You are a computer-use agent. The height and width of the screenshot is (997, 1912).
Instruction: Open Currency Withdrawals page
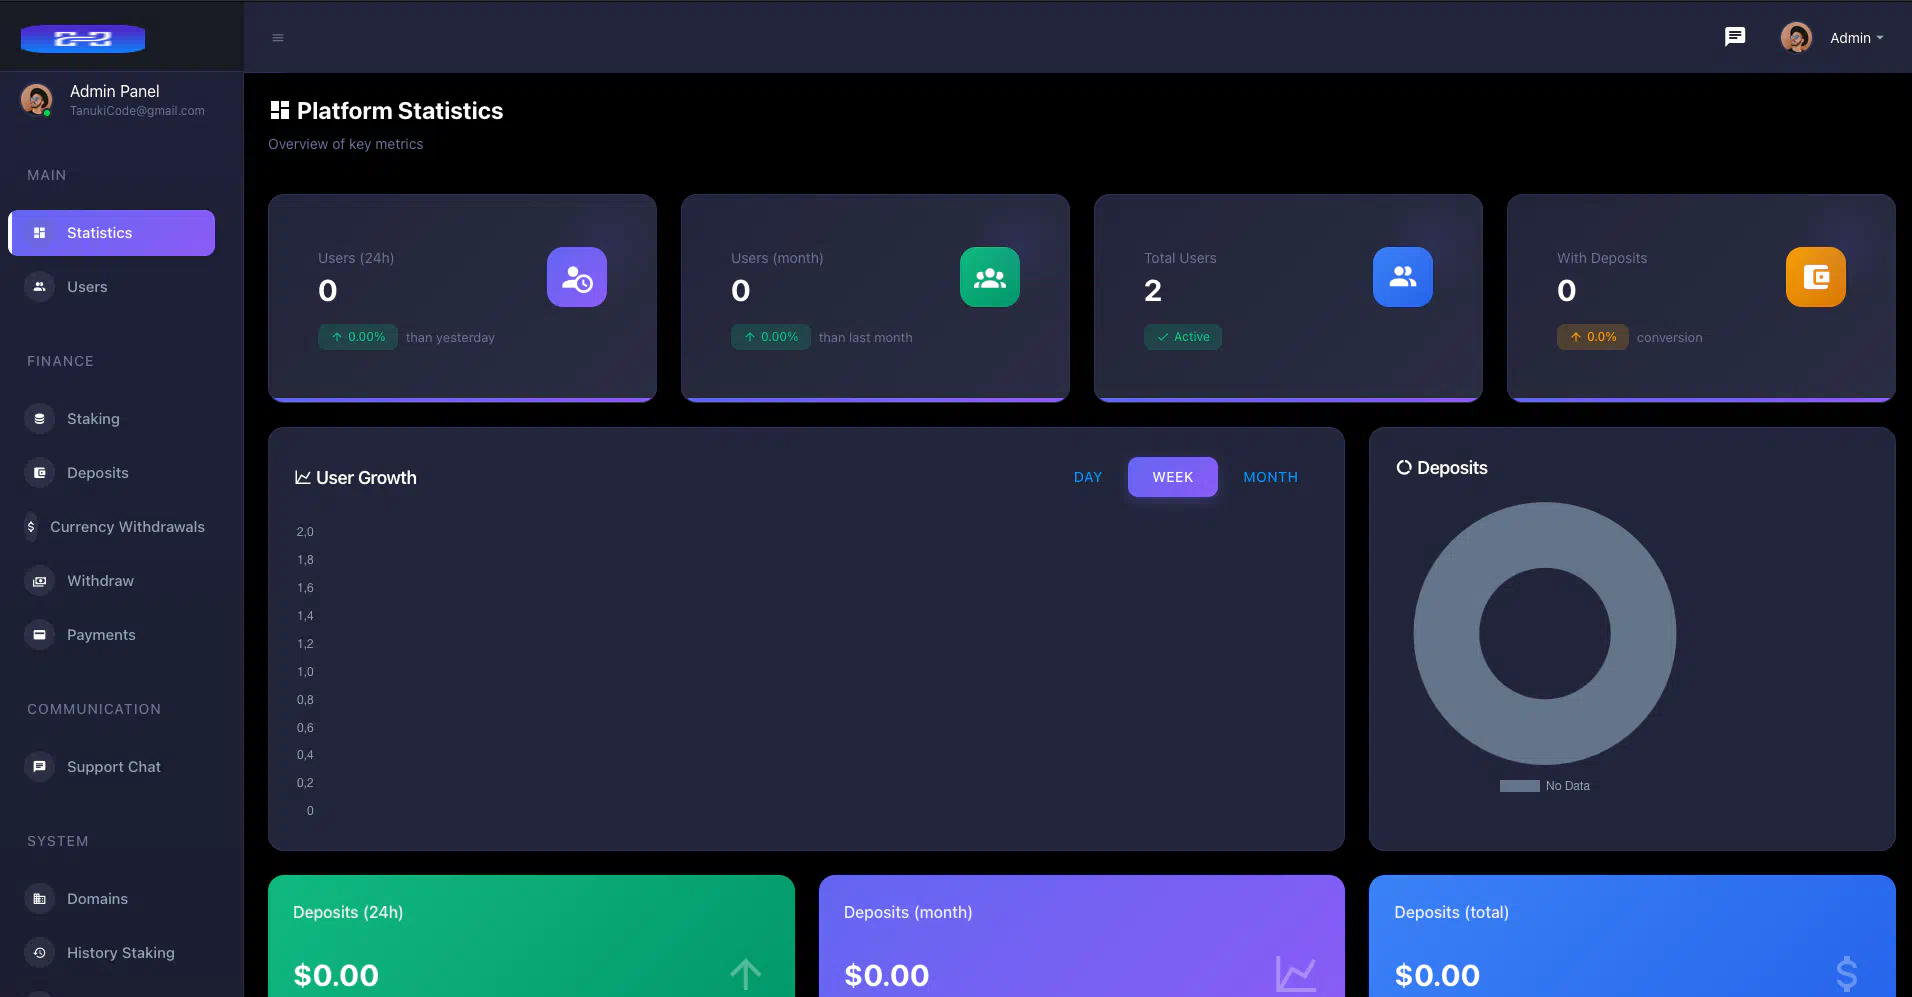pyautogui.click(x=127, y=527)
